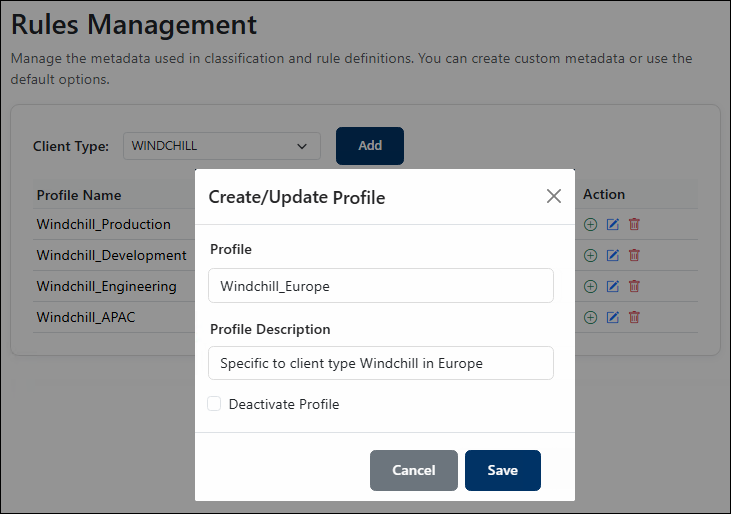This screenshot has width=731, height=514.
Task: Focus the Profile name input field
Action: (x=381, y=286)
